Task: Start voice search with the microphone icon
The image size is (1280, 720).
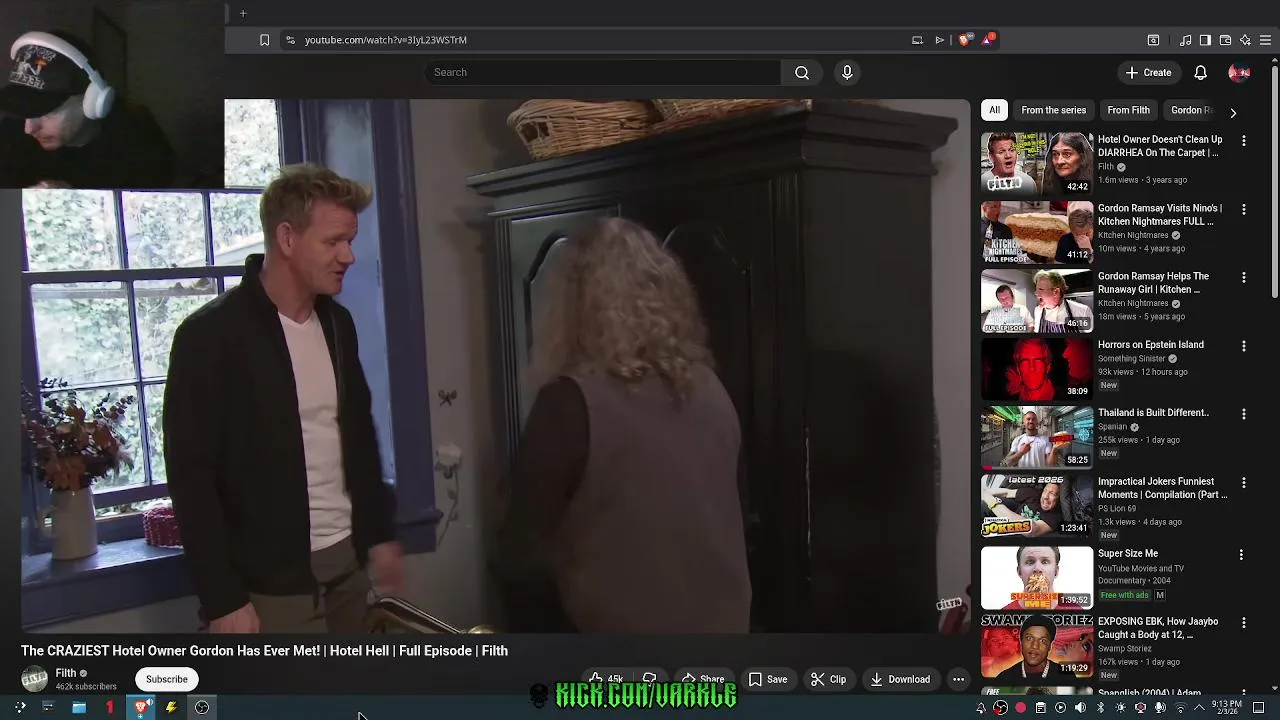Action: pos(847,72)
